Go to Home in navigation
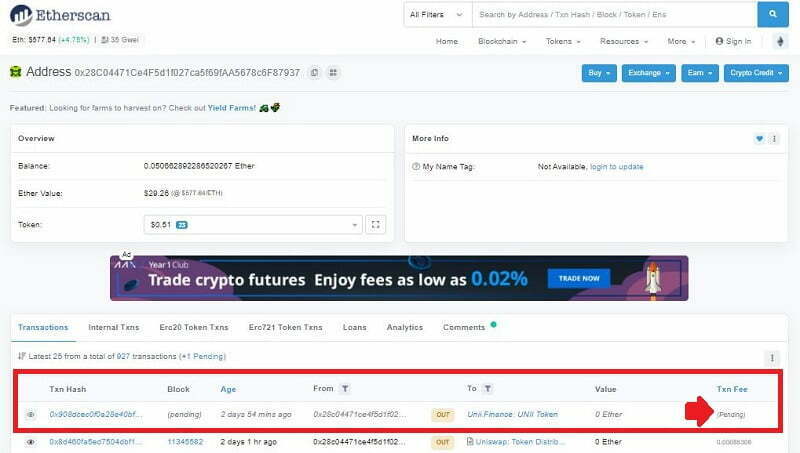Image resolution: width=800 pixels, height=453 pixels. (x=447, y=41)
